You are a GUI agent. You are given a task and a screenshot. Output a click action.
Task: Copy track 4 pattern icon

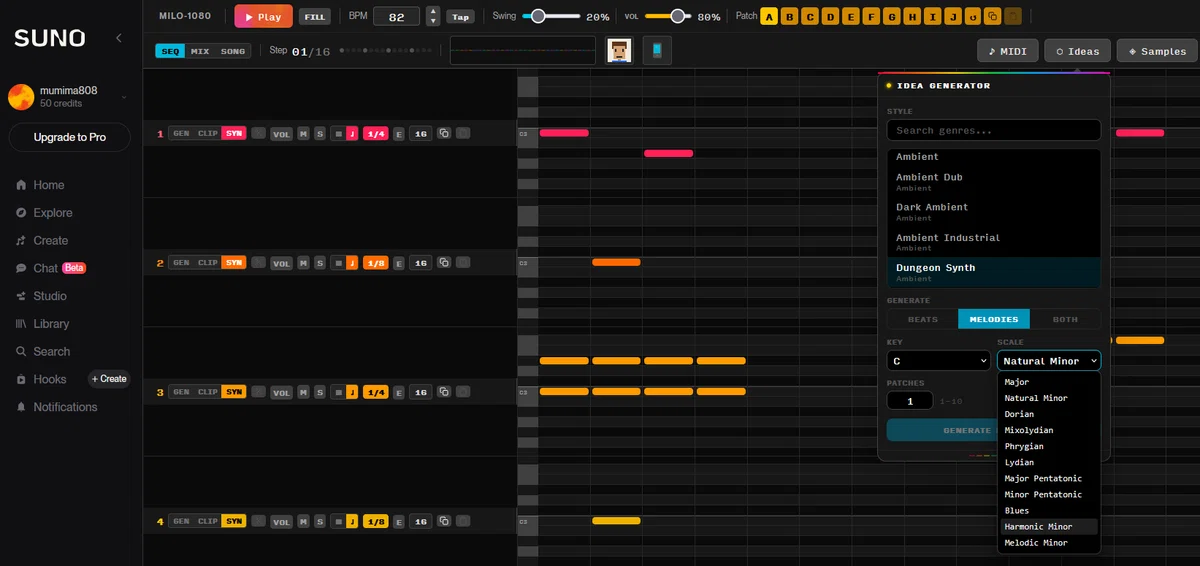pyautogui.click(x=444, y=521)
